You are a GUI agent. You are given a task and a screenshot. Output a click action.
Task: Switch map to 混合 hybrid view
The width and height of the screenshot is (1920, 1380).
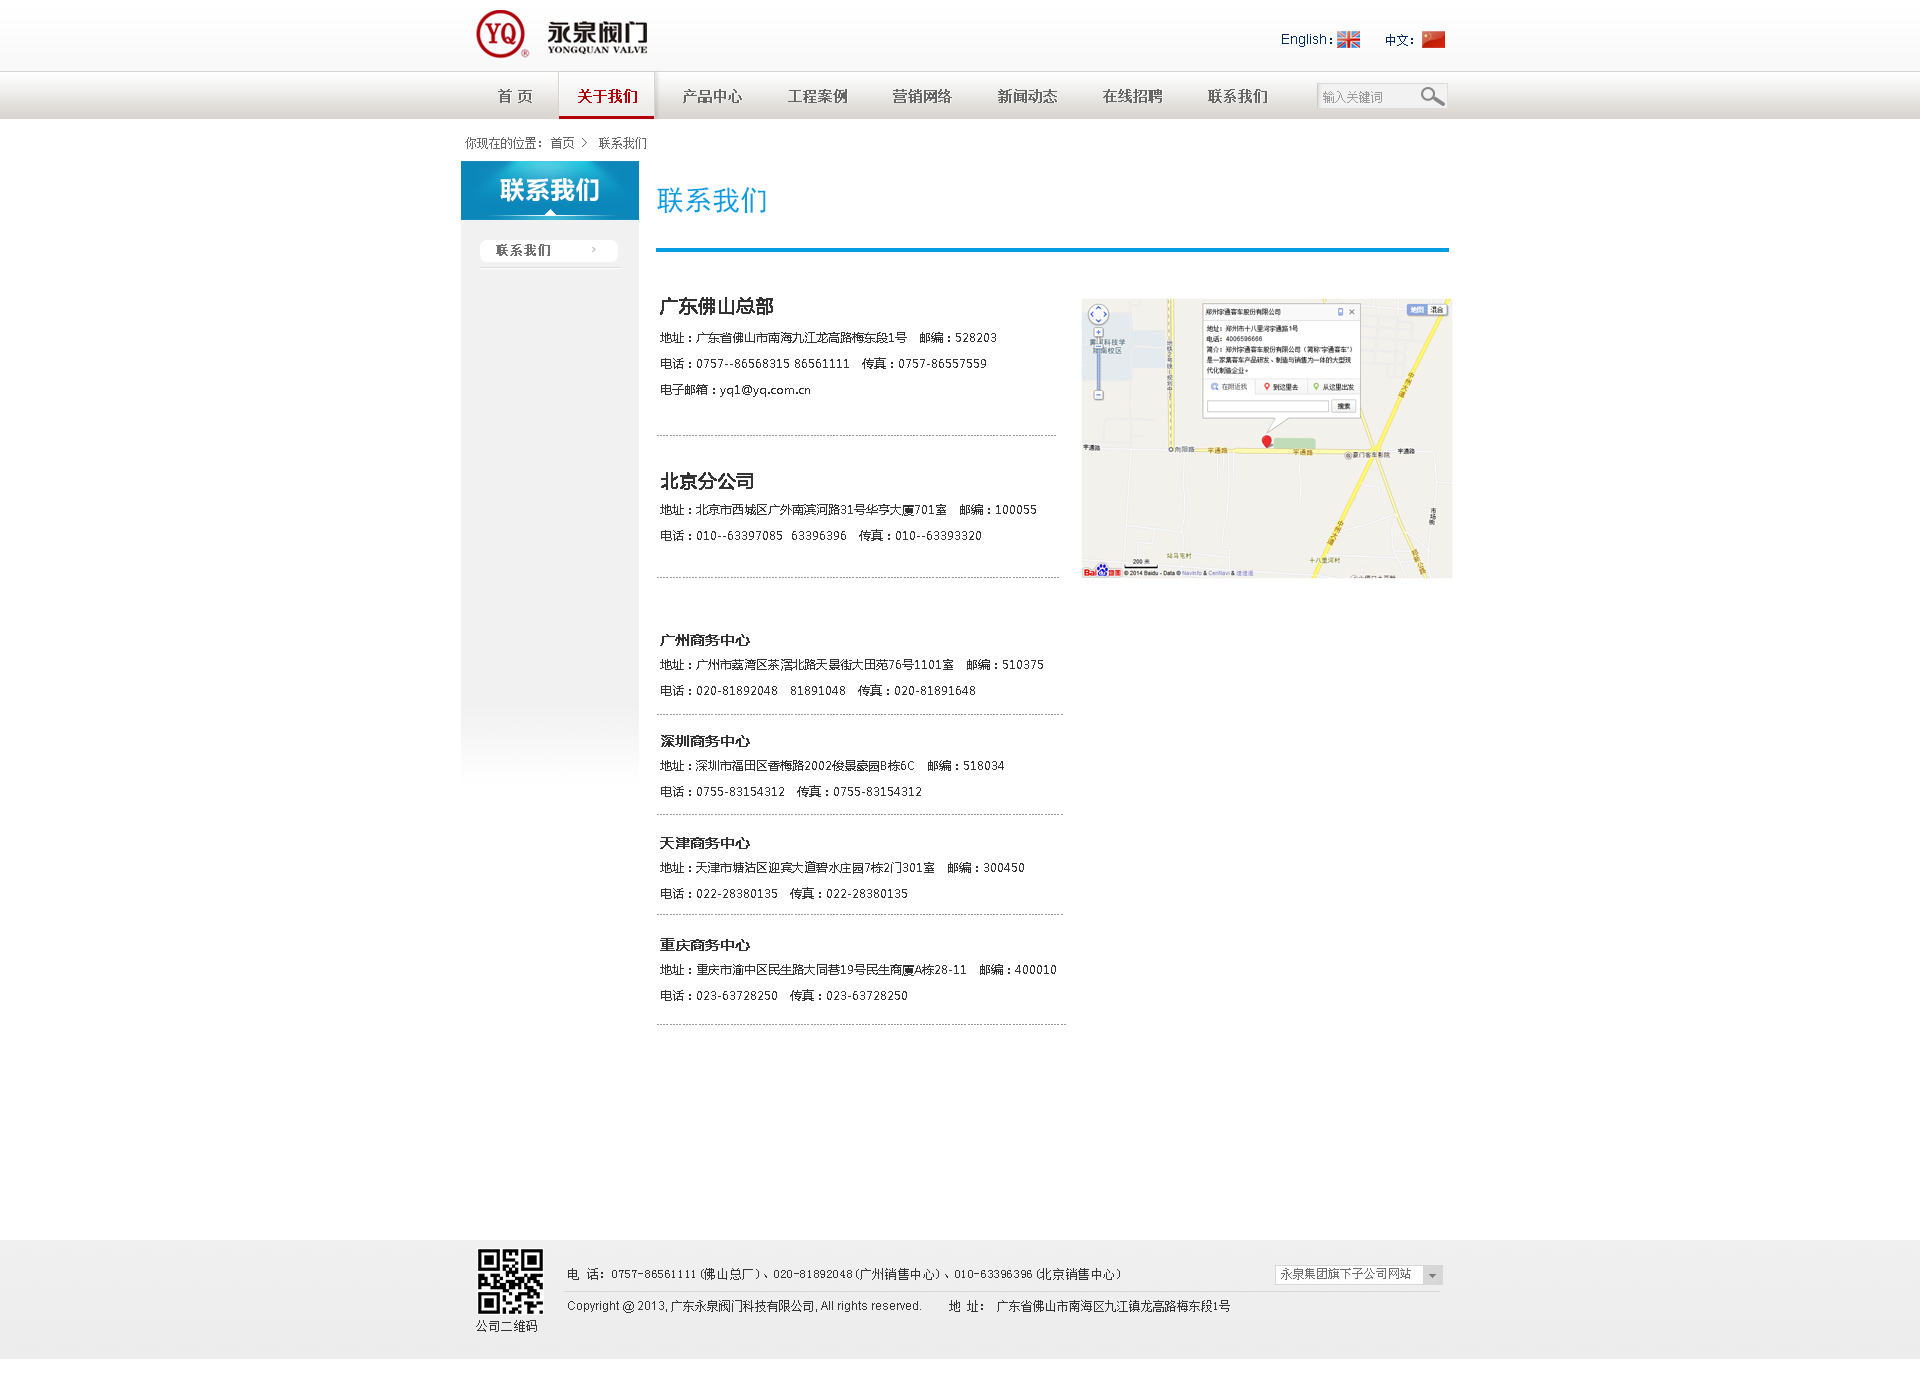click(1437, 310)
